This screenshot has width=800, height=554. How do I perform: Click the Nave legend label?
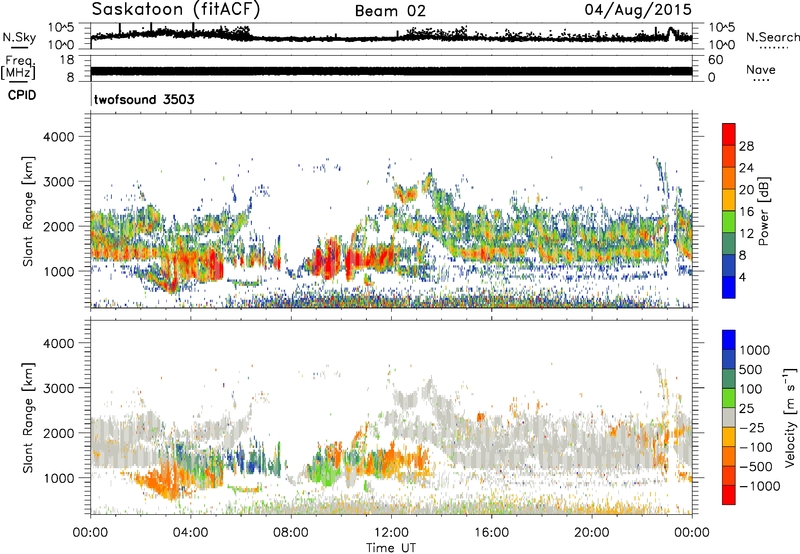[761, 70]
